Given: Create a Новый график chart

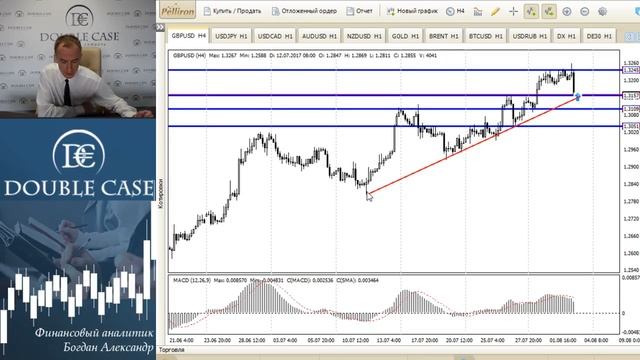Looking at the screenshot, I should (x=412, y=11).
